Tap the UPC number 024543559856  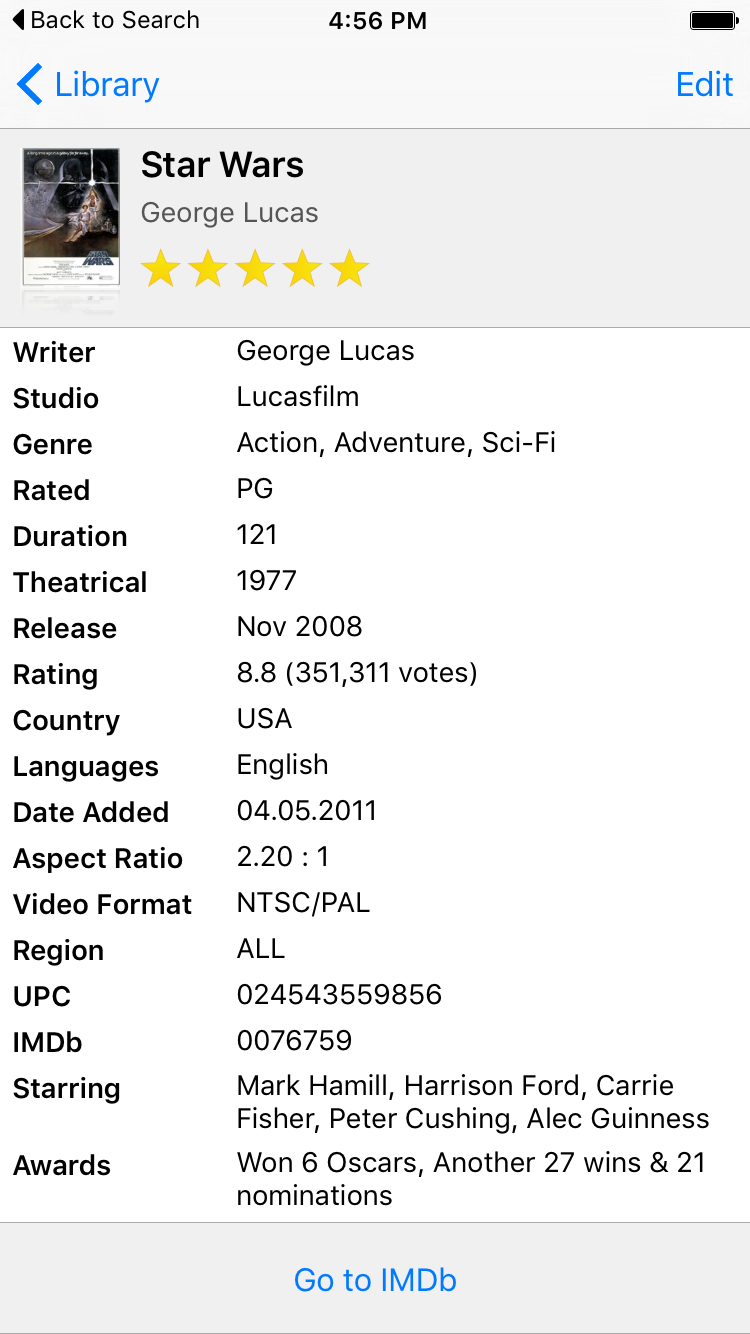point(339,994)
